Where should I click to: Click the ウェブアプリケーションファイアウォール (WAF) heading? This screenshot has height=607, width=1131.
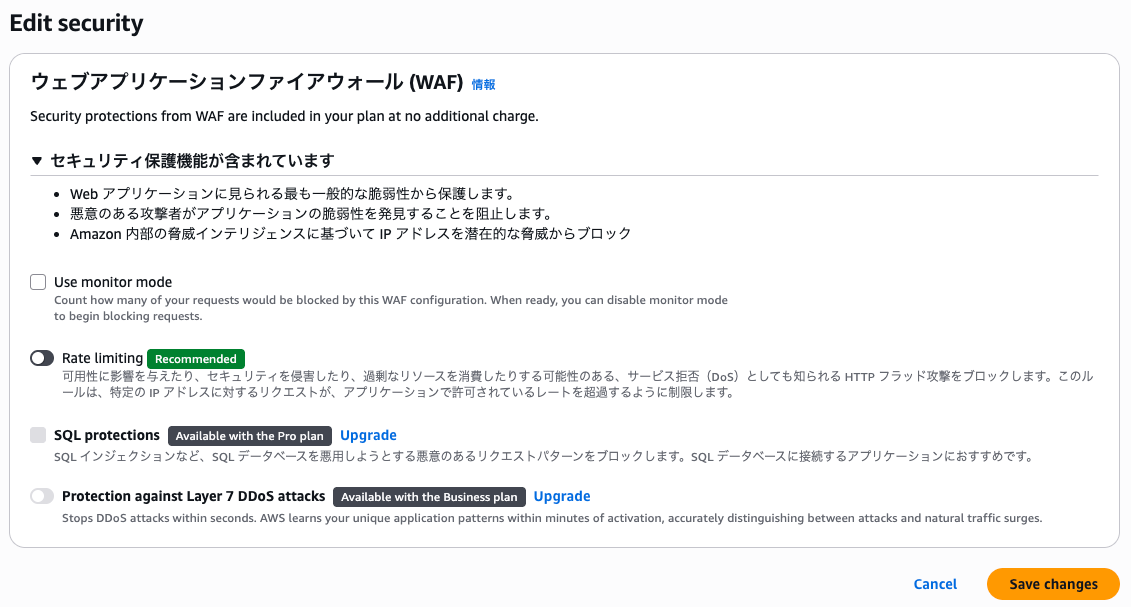(x=247, y=82)
